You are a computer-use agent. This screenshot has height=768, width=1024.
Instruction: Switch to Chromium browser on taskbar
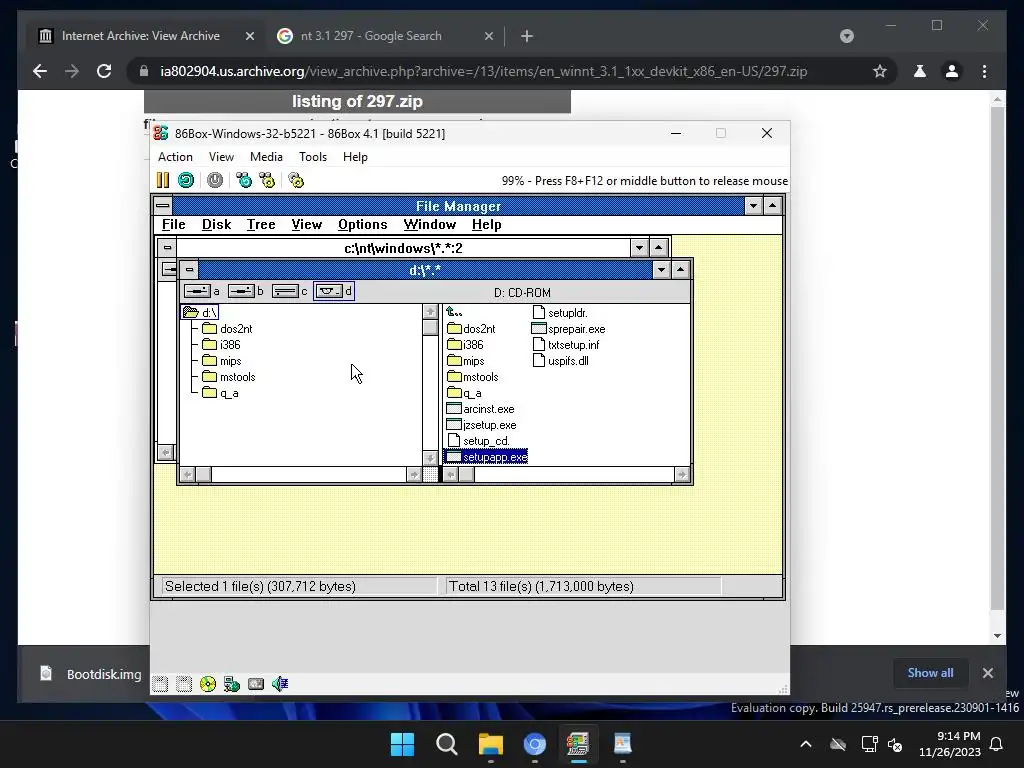click(535, 744)
